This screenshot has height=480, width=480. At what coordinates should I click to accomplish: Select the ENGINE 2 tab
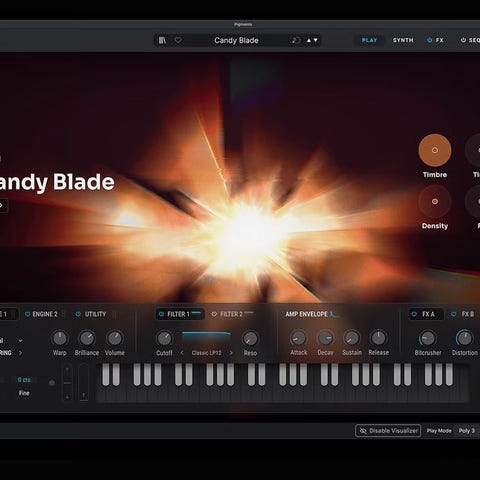(45, 314)
